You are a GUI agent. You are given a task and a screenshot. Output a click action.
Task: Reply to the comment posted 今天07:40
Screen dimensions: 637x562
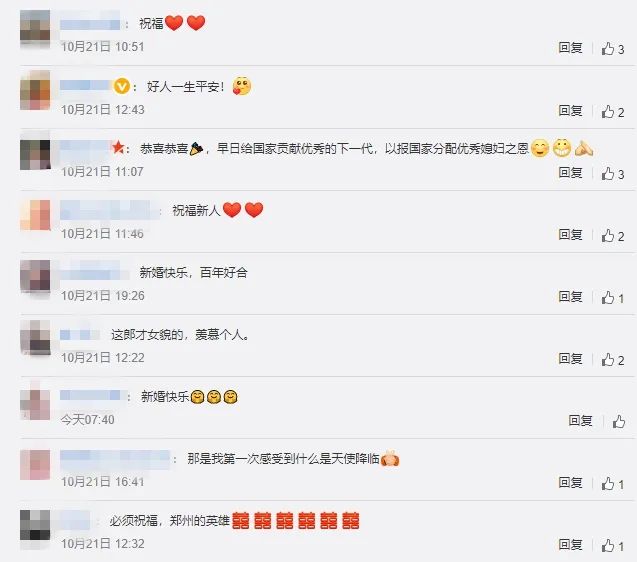581,421
